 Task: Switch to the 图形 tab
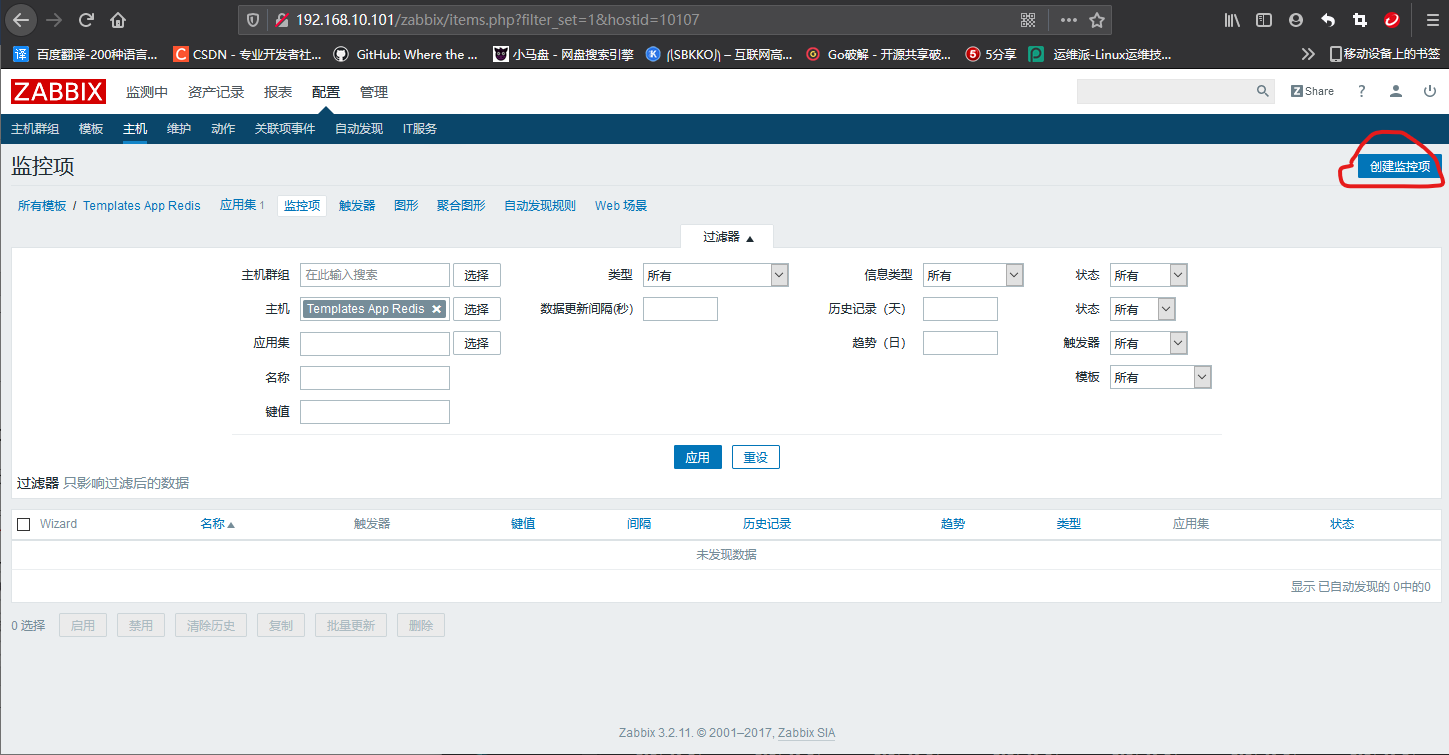click(406, 206)
